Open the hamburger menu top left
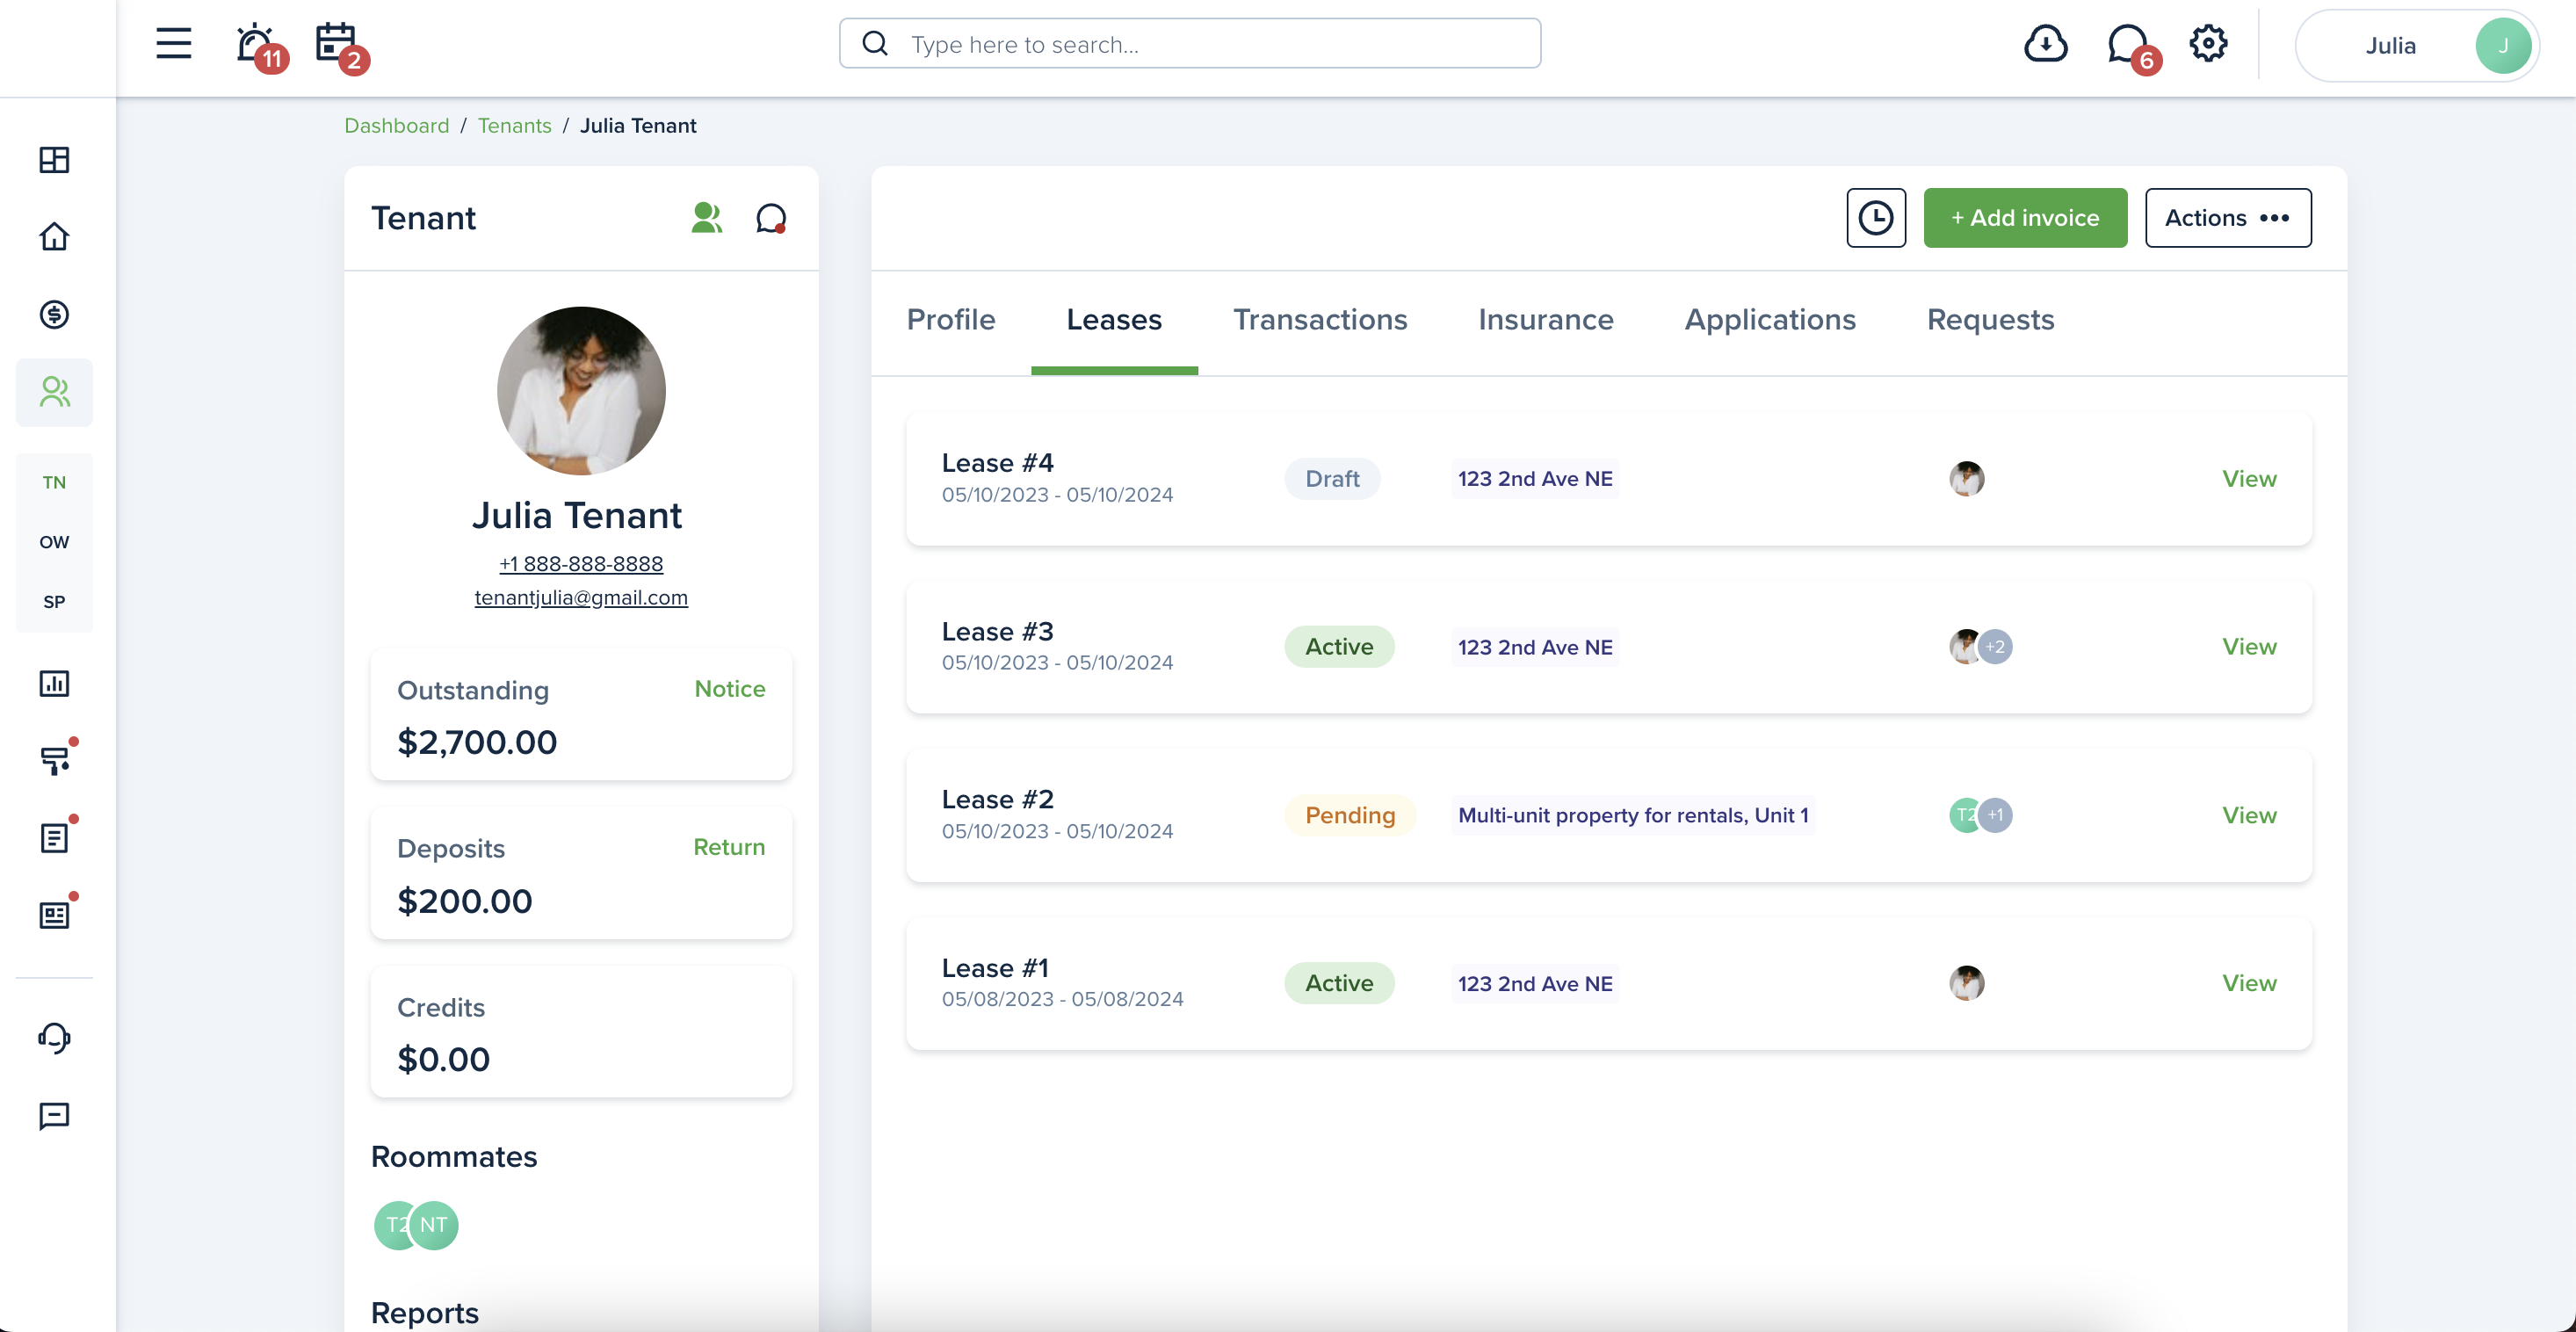The height and width of the screenshot is (1332, 2576). click(x=173, y=44)
